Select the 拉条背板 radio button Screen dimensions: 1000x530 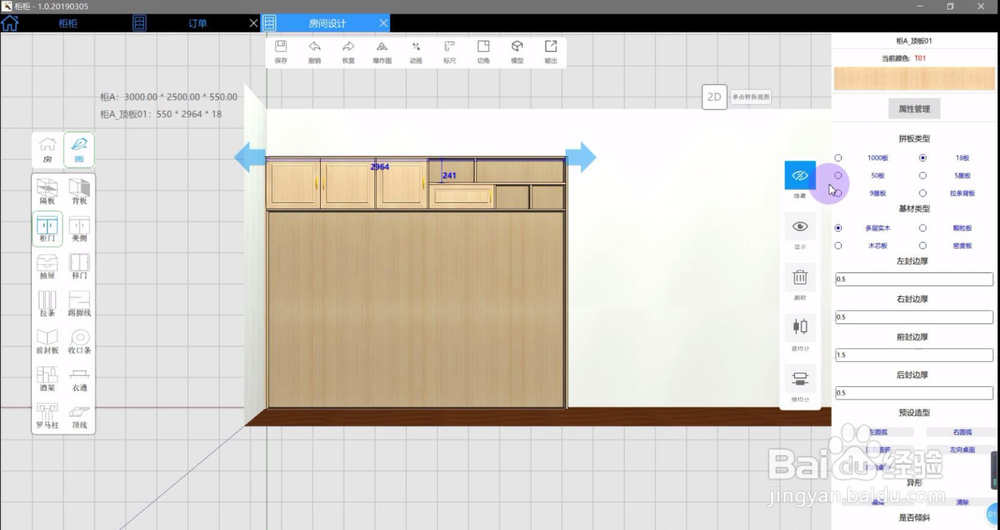922,193
